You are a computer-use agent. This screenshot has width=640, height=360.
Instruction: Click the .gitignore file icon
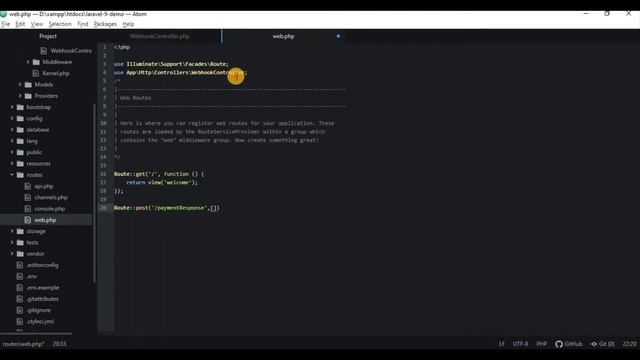tap(19, 310)
